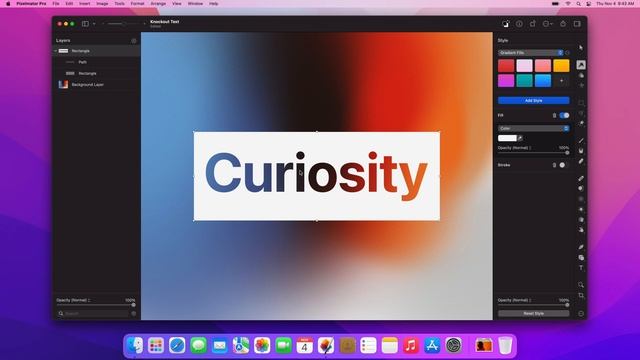Open Music app from the Dock
Viewport: 640px width, 360px height.
[411, 345]
